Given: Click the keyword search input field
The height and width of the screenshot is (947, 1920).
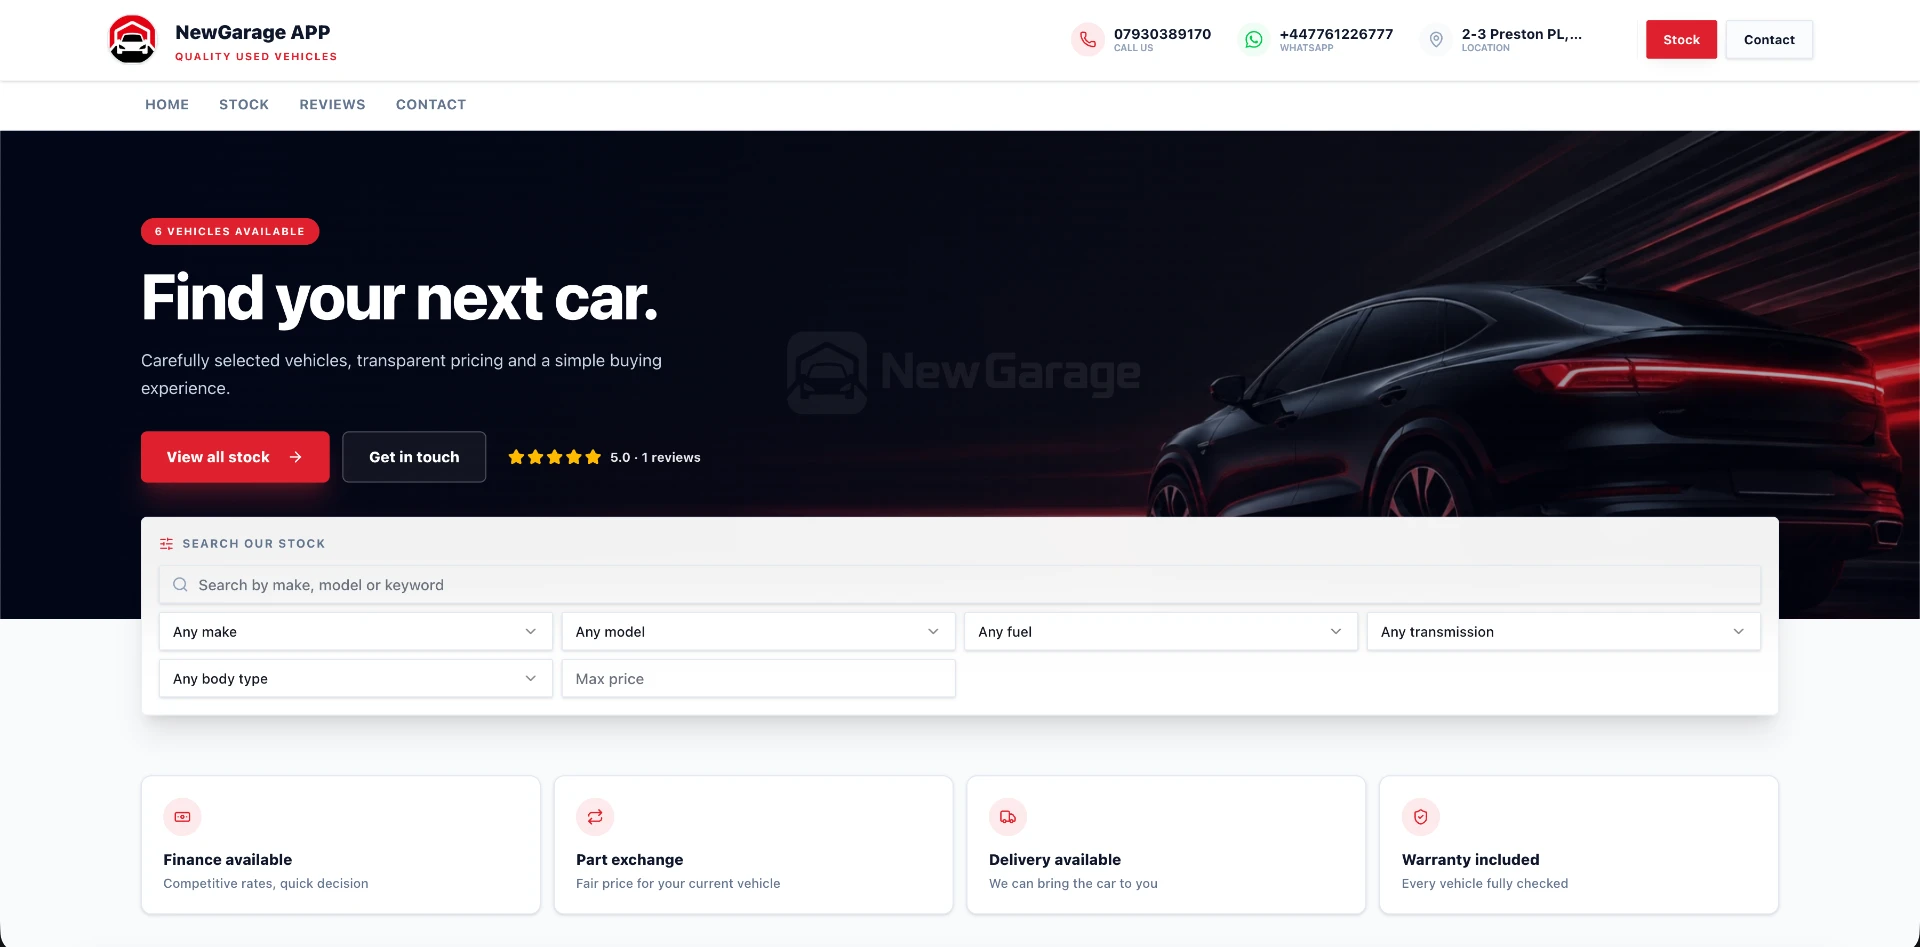Looking at the screenshot, I should [x=960, y=585].
